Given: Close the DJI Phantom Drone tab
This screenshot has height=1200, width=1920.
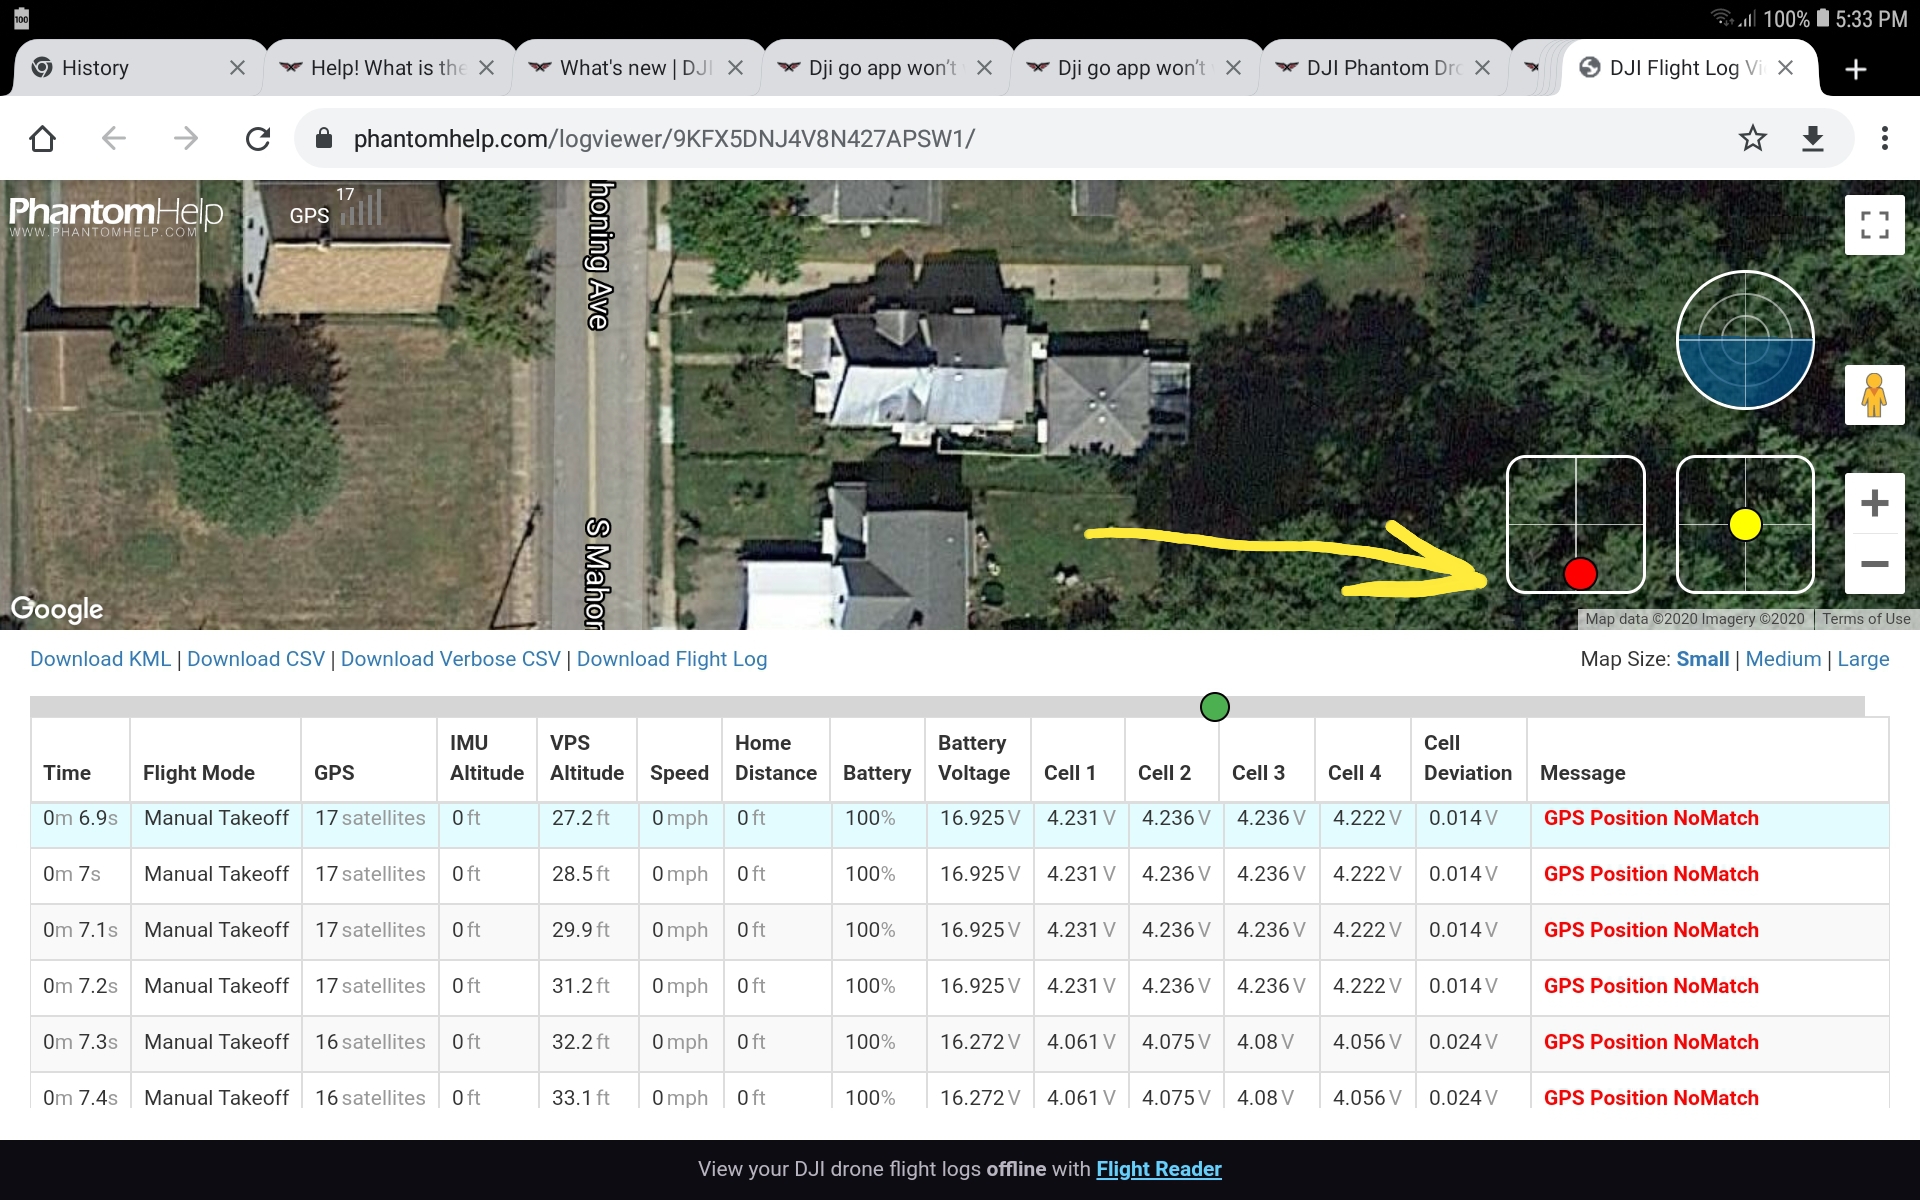Looking at the screenshot, I should (1482, 68).
